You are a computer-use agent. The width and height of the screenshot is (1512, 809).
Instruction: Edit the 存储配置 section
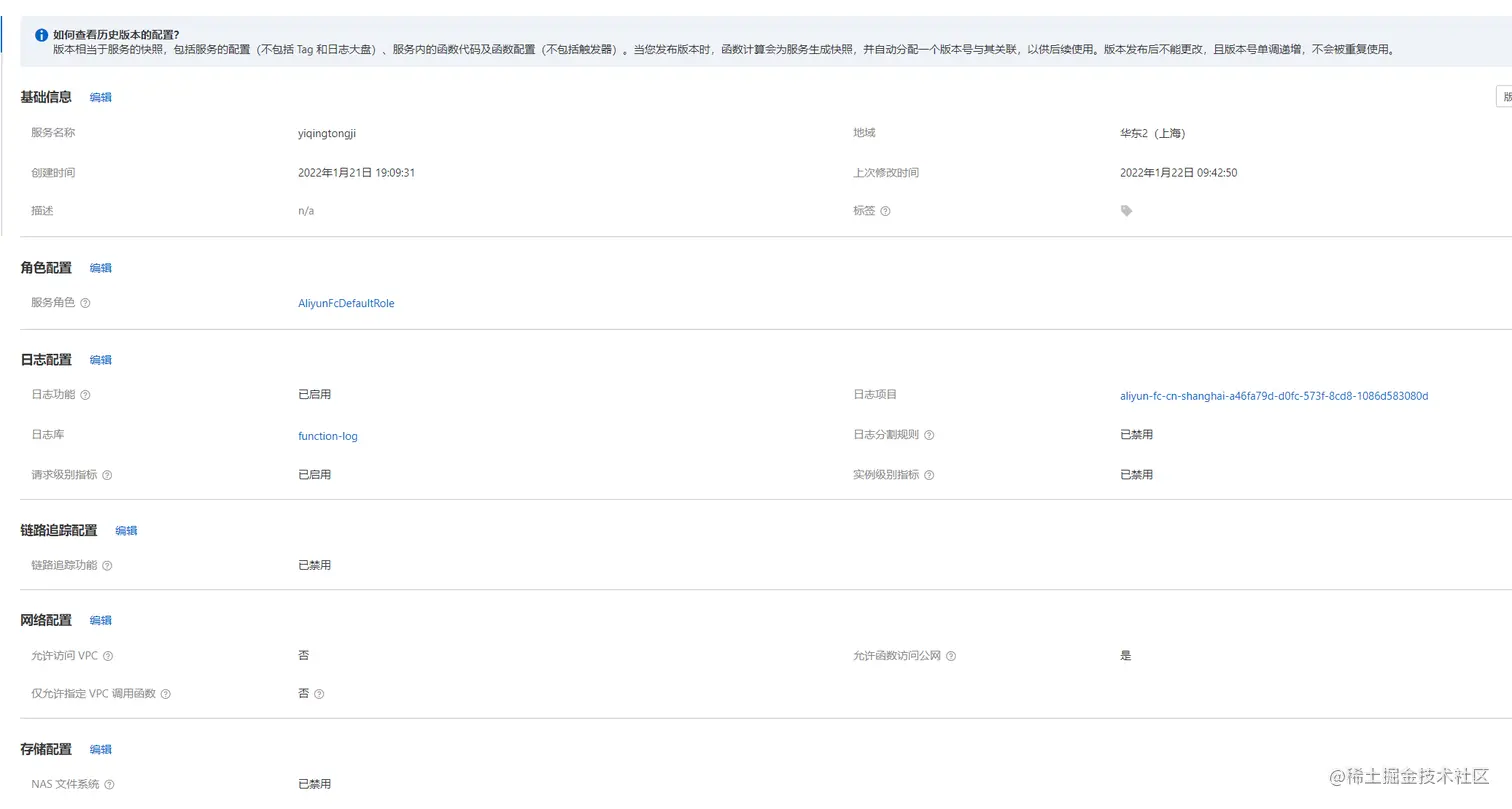click(x=101, y=750)
